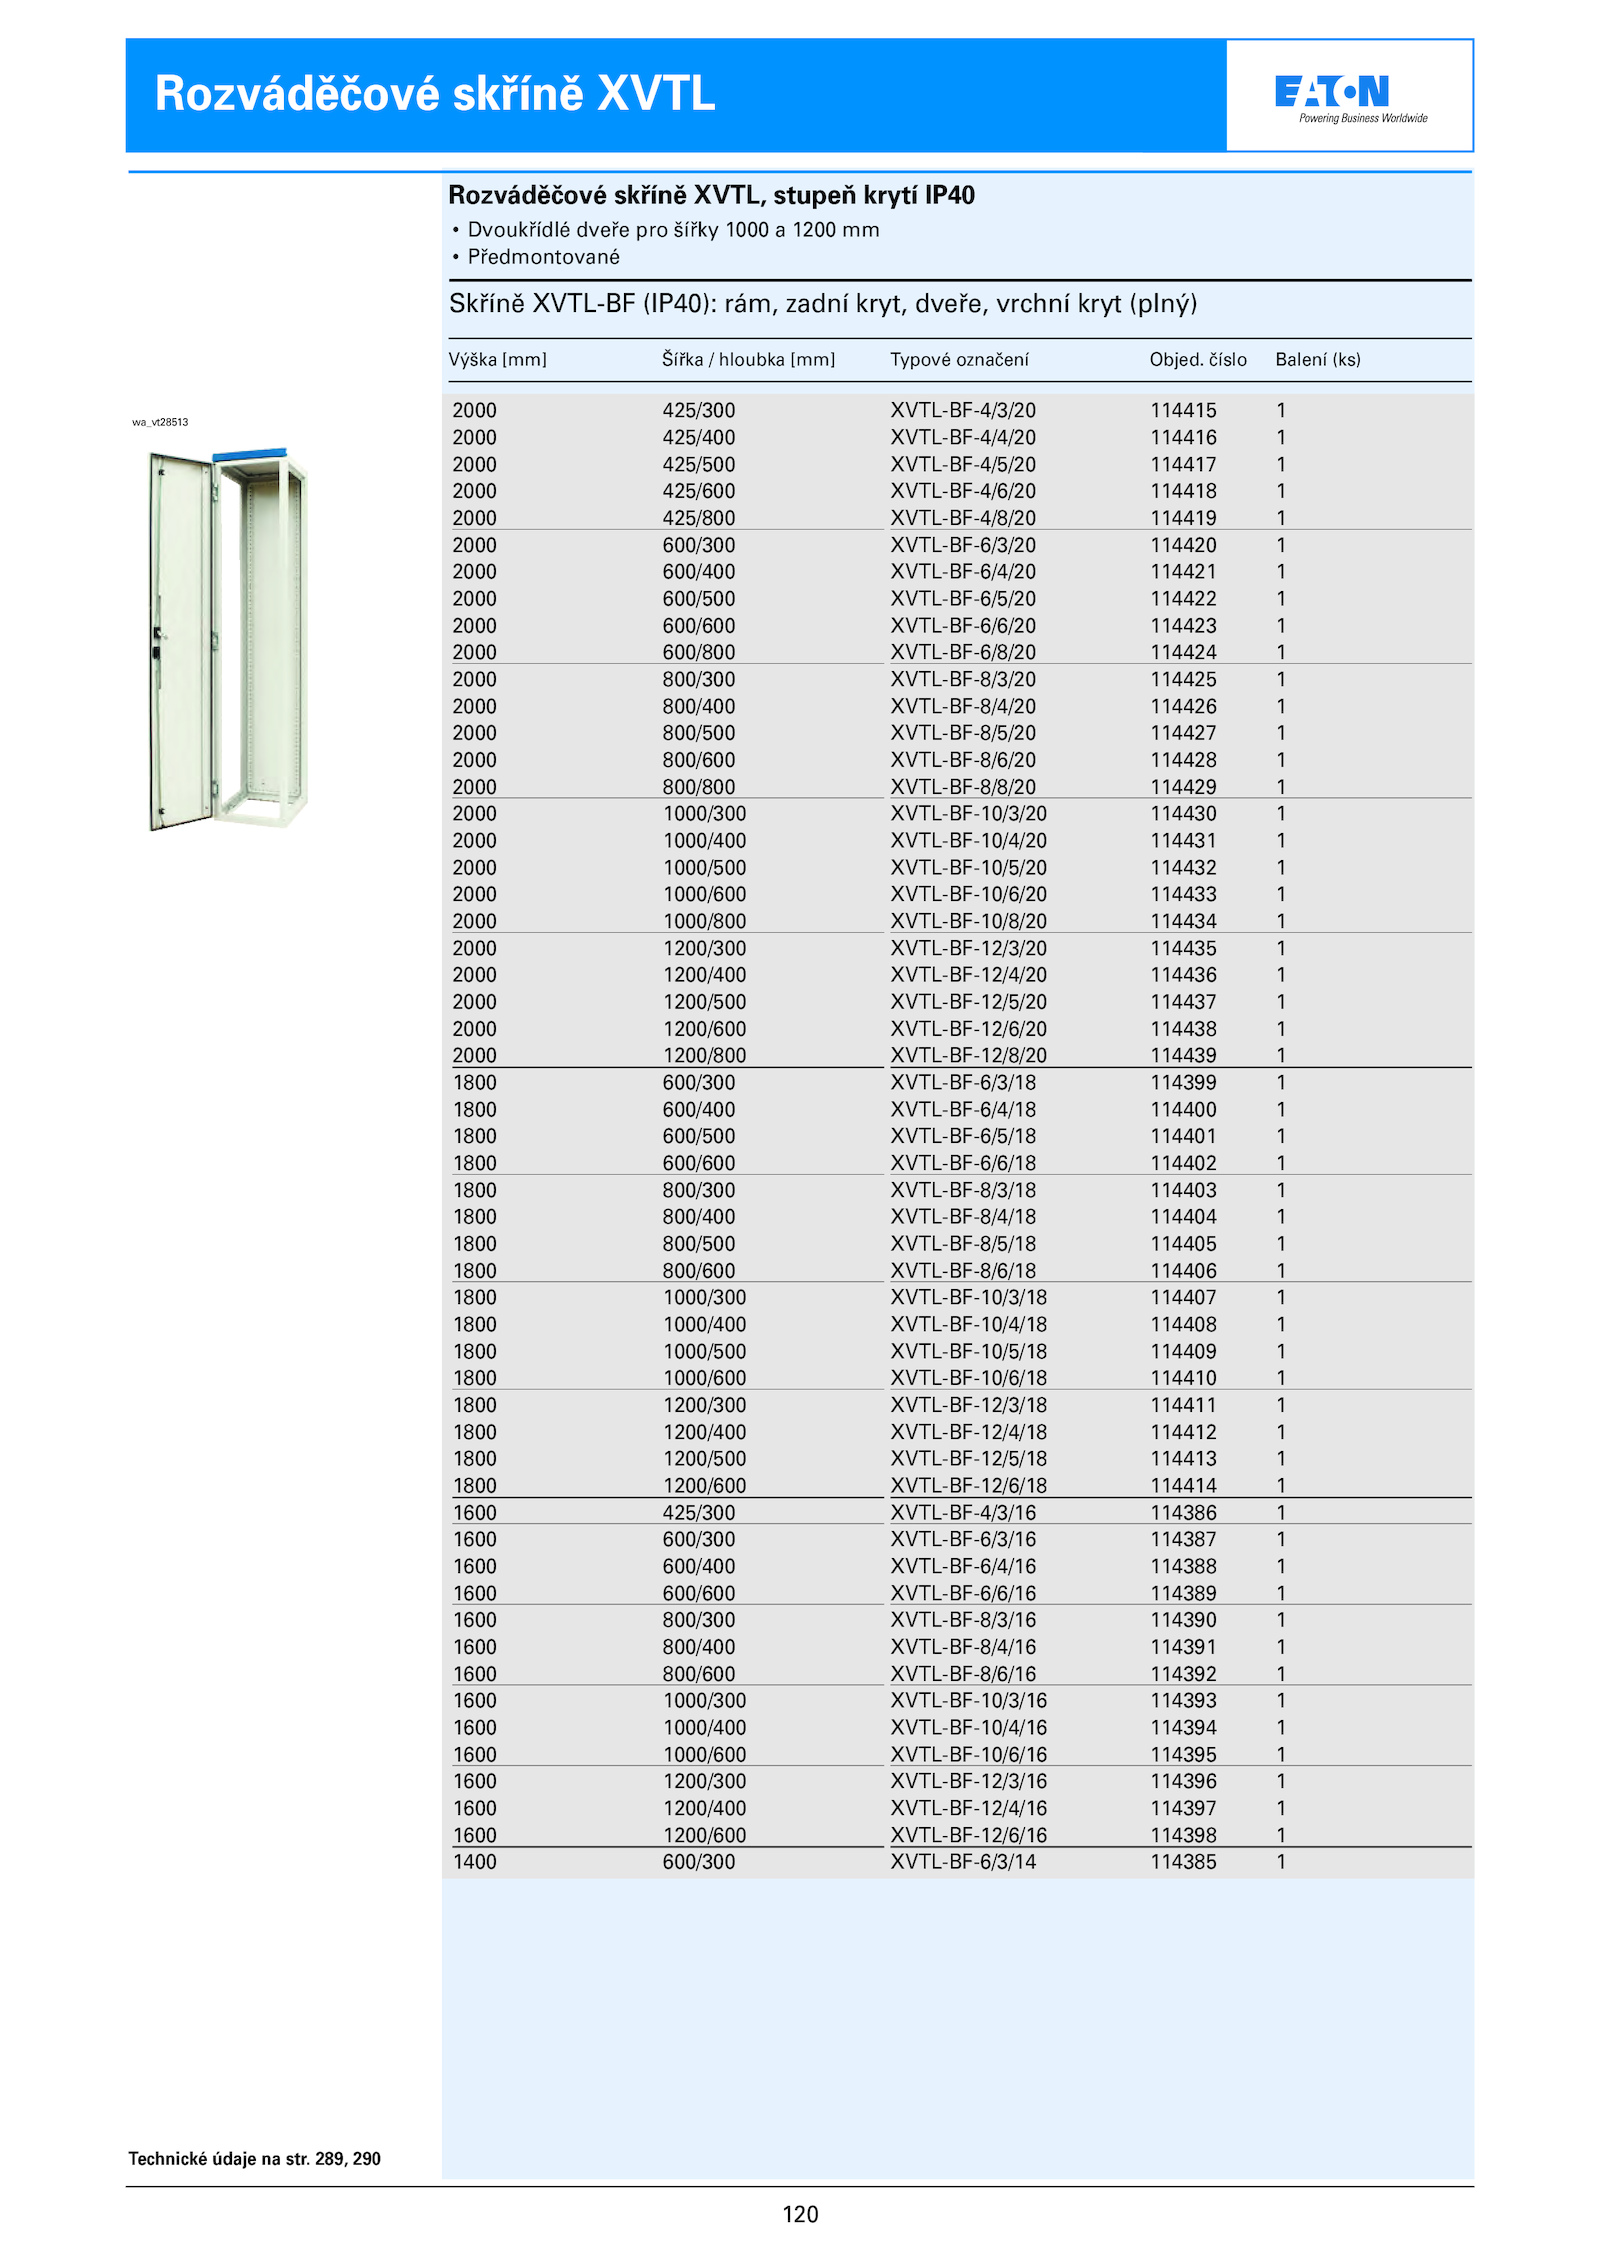Click footnote 'Technické údaje na str. 289, 290'
Image resolution: width=1600 pixels, height=2263 pixels.
click(254, 2159)
